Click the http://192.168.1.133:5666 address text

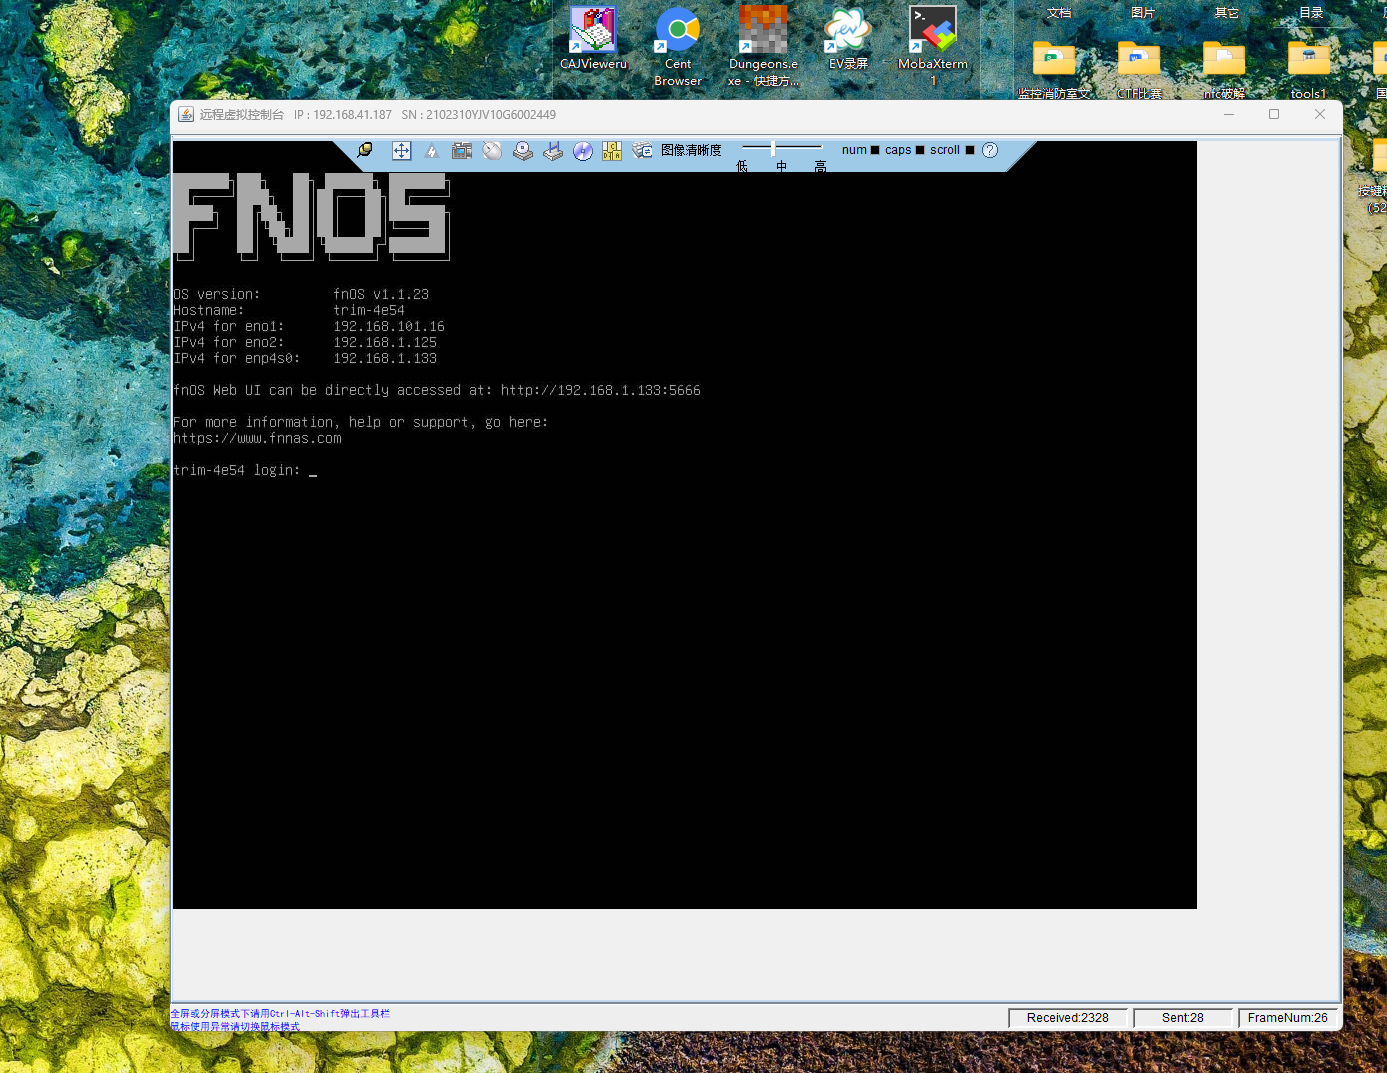(x=601, y=390)
